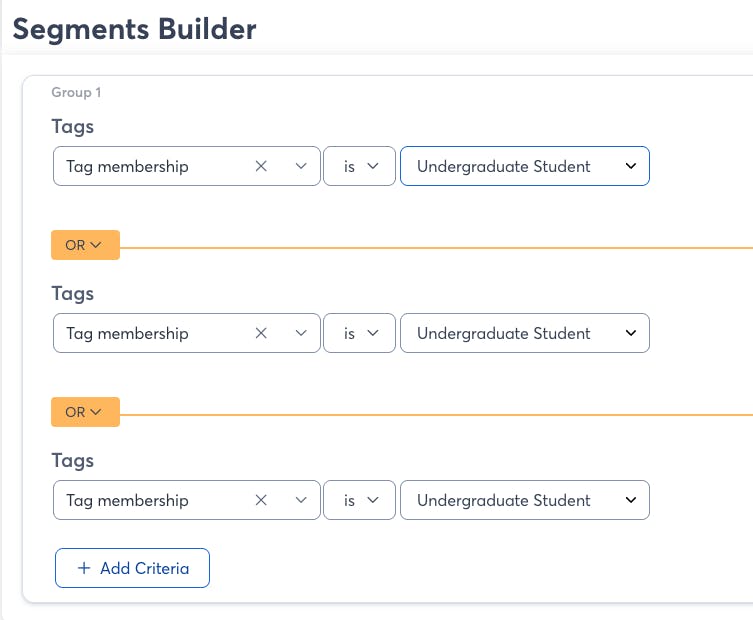The image size is (753, 620).
Task: Expand chevron of third Tag membership field
Action: coord(301,501)
